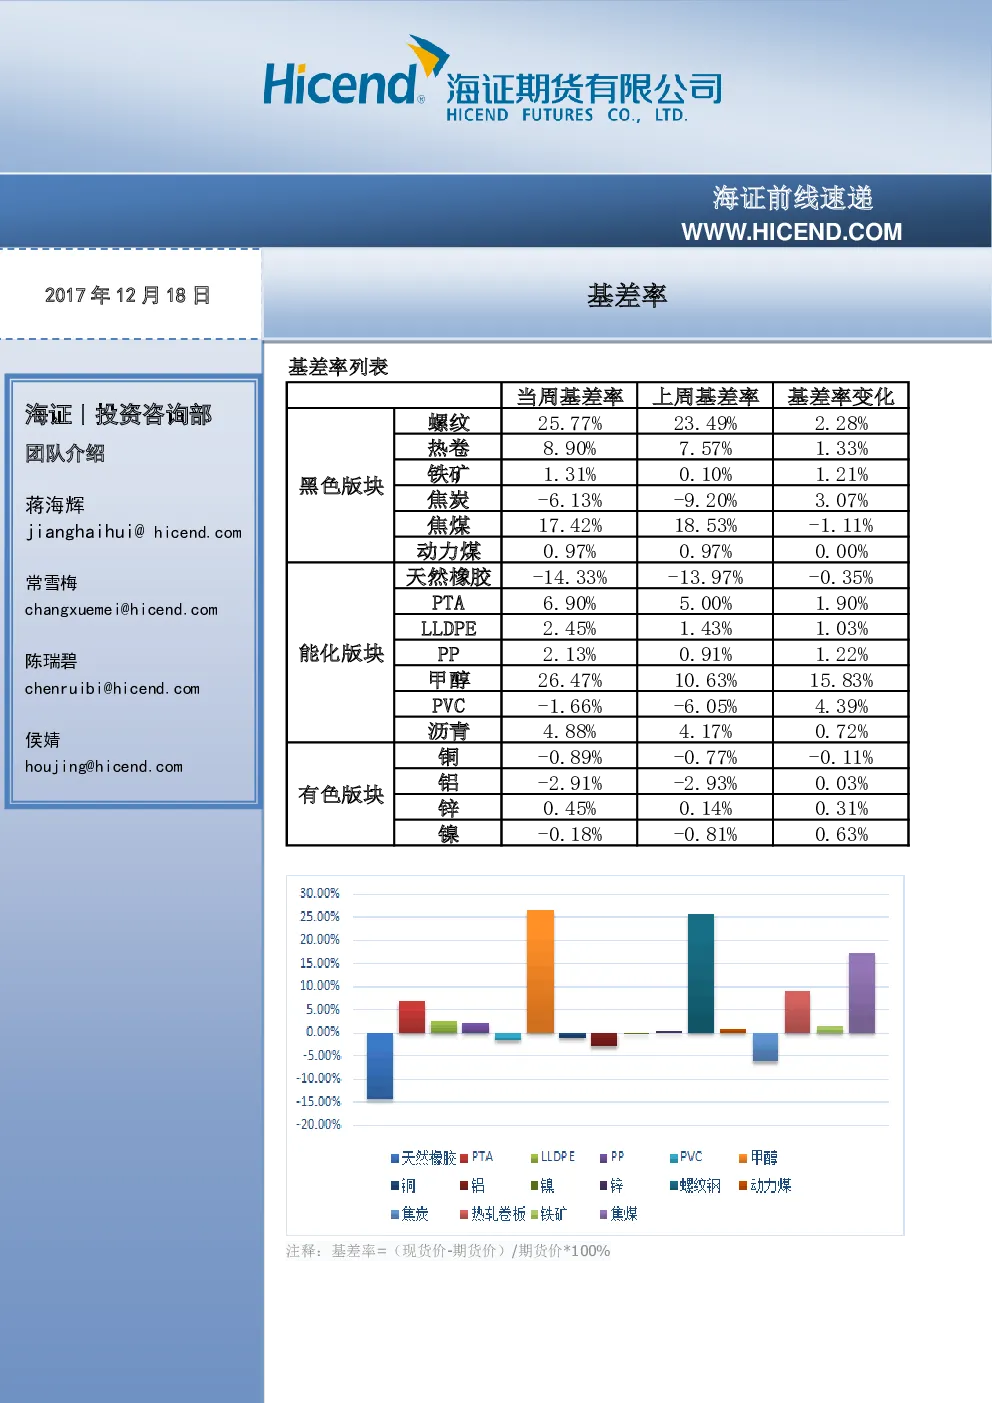Viewport: 992px width, 1403px height.
Task: Click the 螺纹 row label
Action: (448, 423)
